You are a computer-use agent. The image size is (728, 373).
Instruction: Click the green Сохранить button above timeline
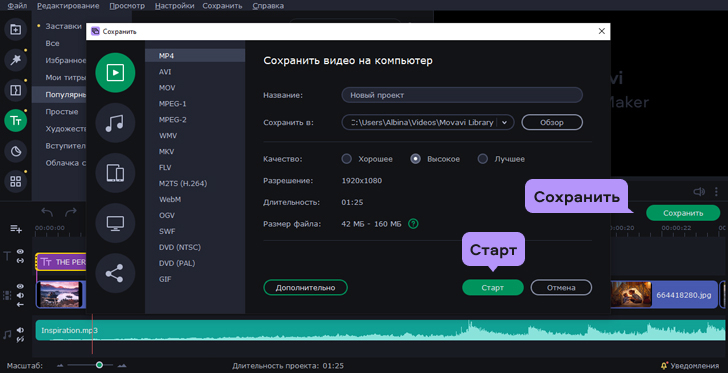[x=683, y=213]
